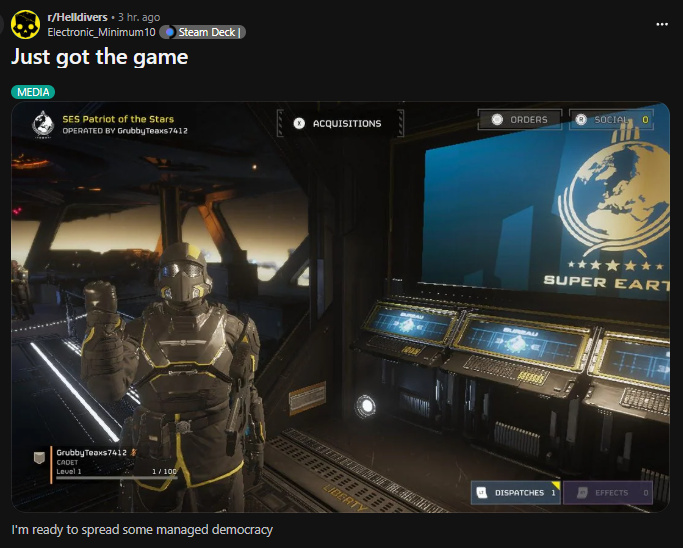The height and width of the screenshot is (548, 683).
Task: Open the r/Helldivers subreddit avatar
Action: [x=25, y=24]
